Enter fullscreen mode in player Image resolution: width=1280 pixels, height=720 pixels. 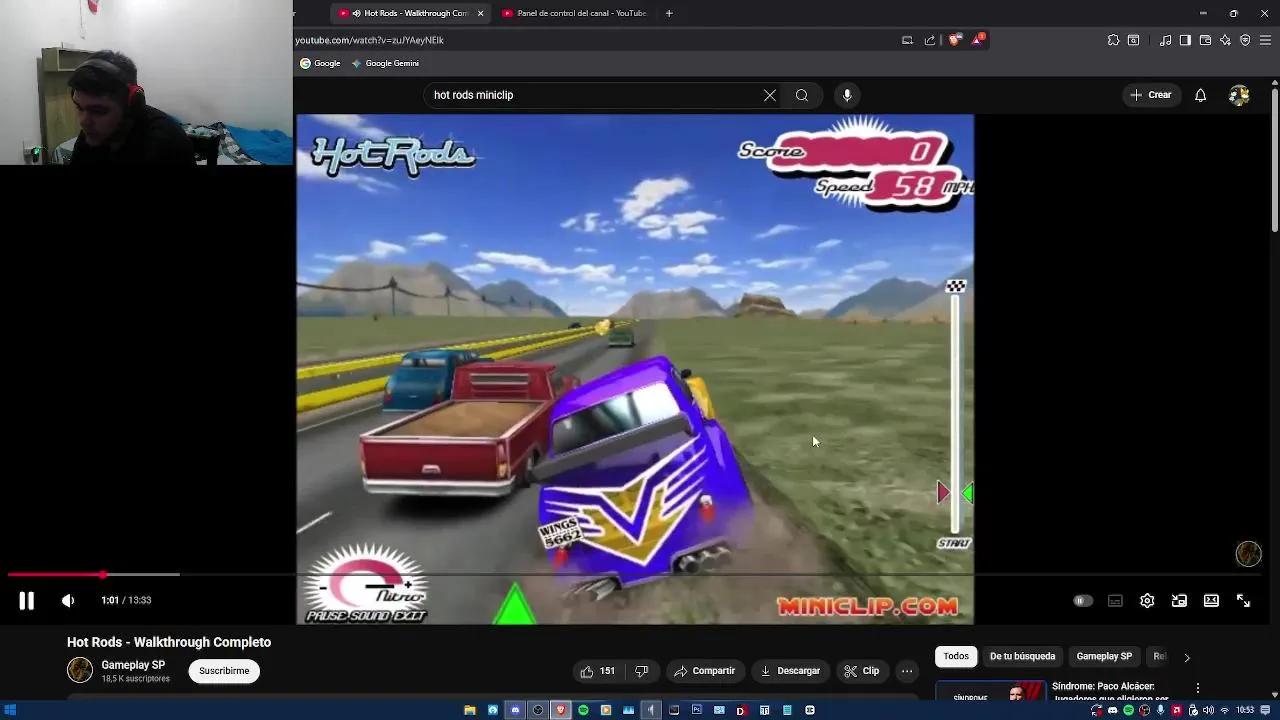click(x=1243, y=601)
